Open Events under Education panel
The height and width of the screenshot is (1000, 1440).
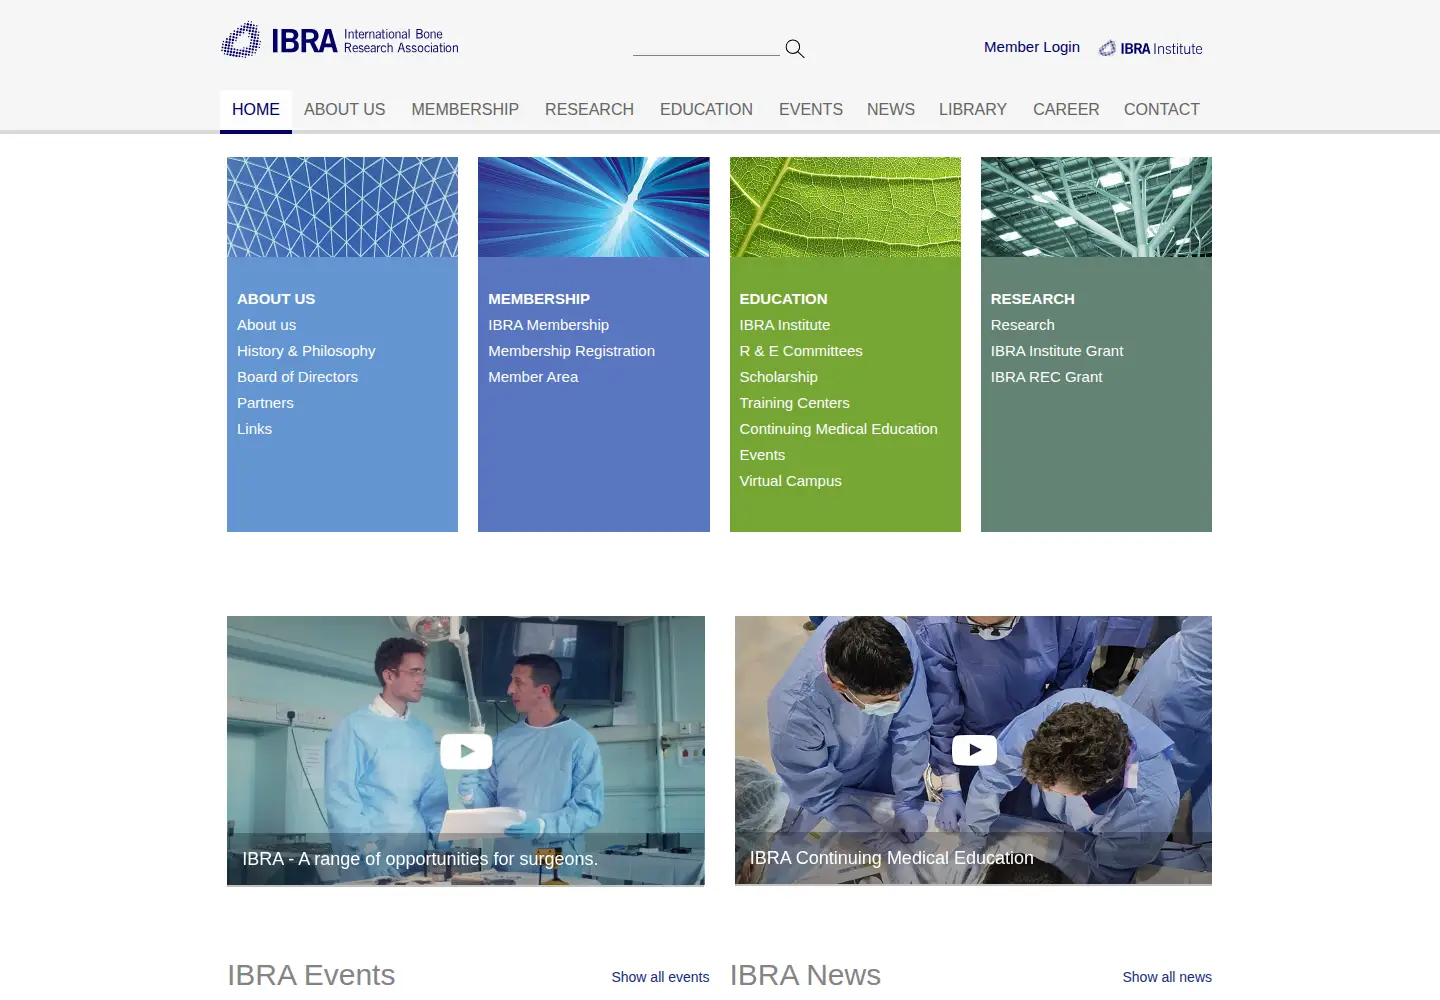762,455
